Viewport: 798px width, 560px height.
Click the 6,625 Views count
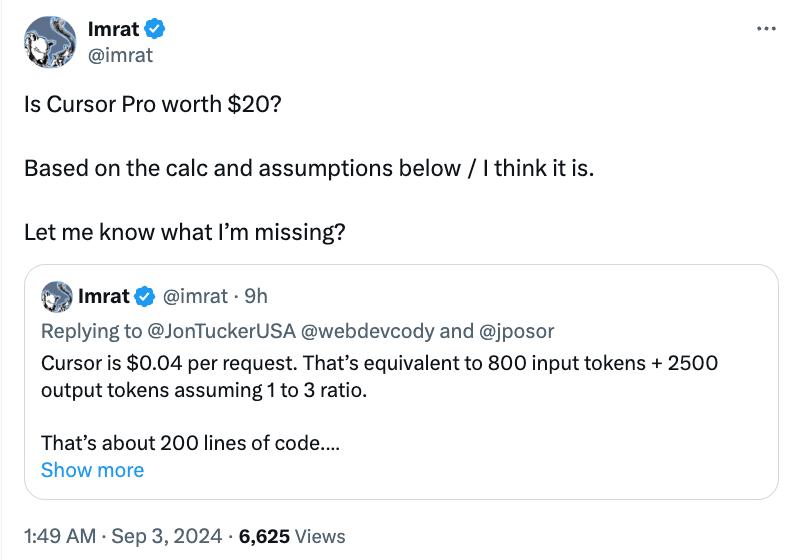click(292, 536)
